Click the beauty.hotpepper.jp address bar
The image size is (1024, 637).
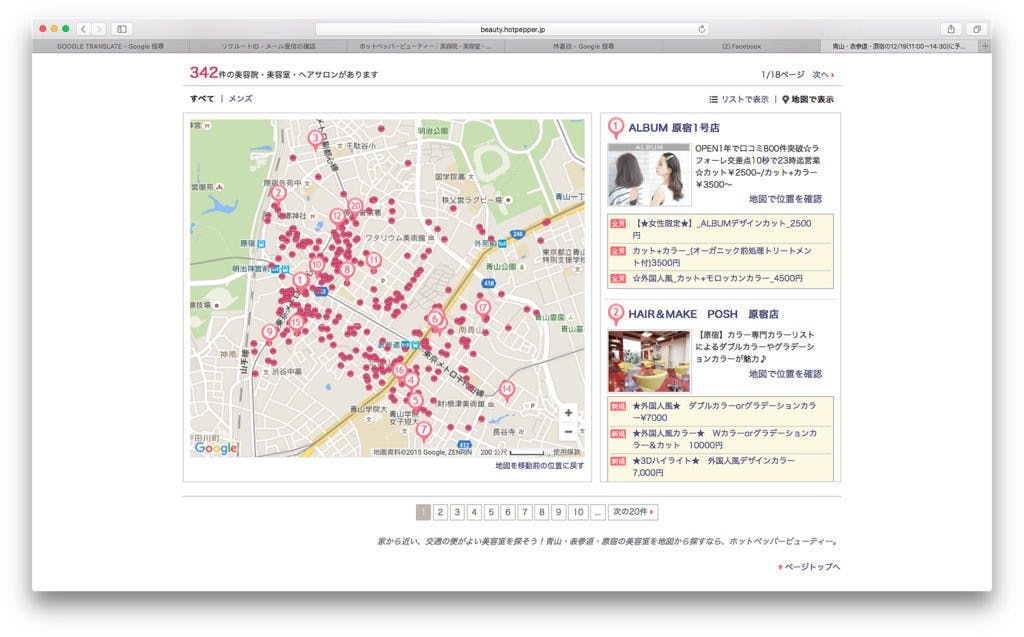(x=512, y=29)
